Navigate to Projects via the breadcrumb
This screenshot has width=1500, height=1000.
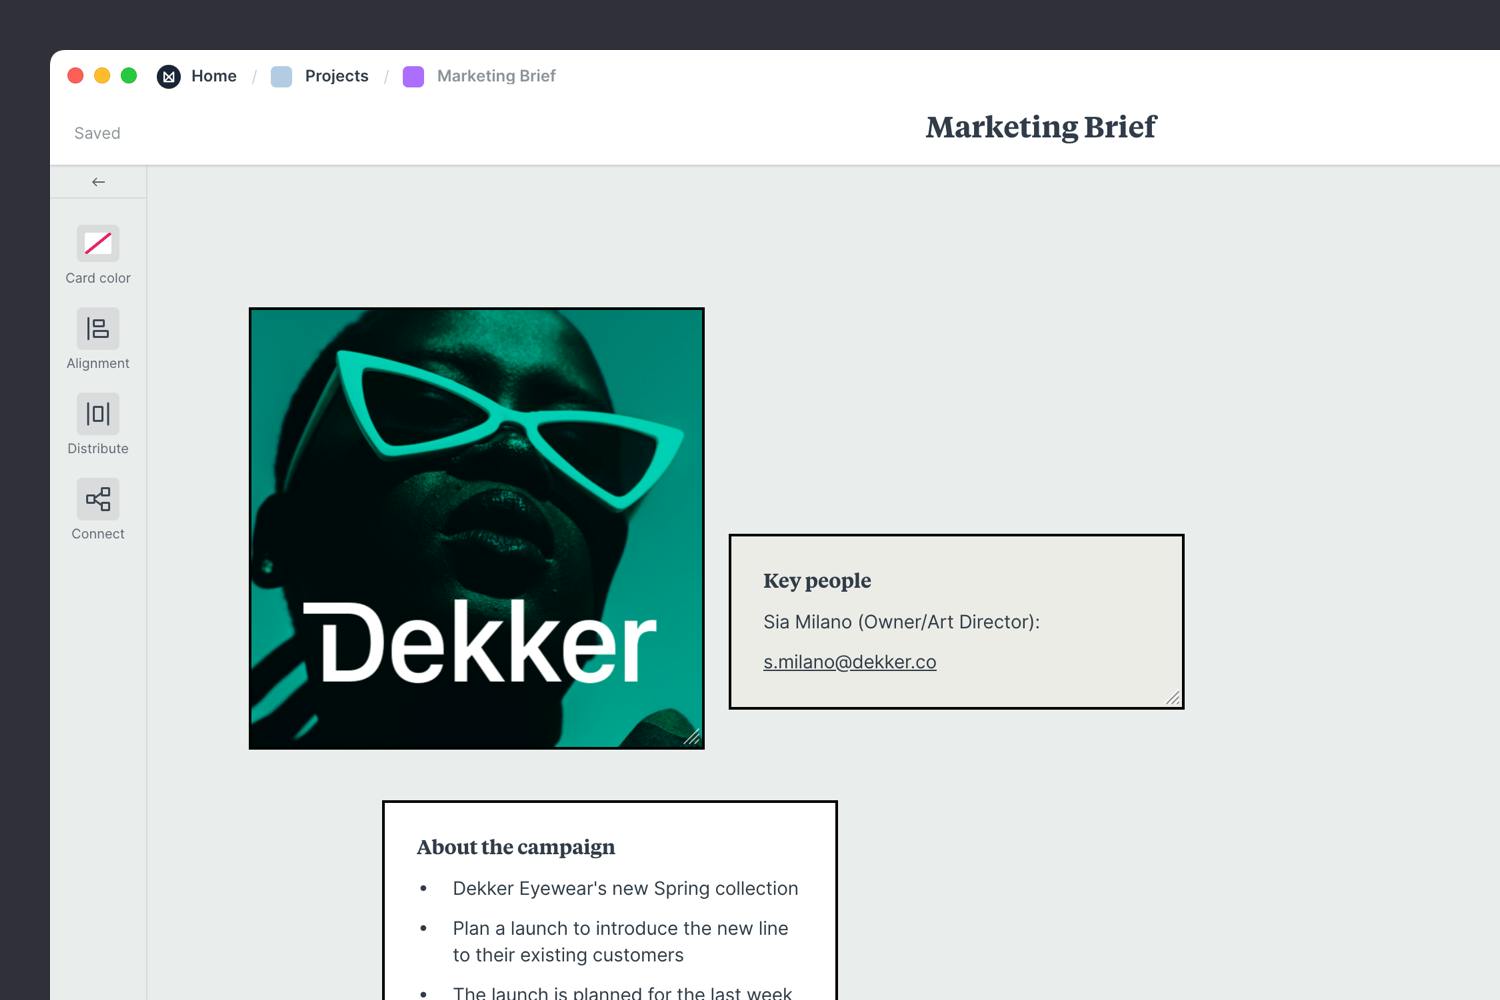[336, 76]
